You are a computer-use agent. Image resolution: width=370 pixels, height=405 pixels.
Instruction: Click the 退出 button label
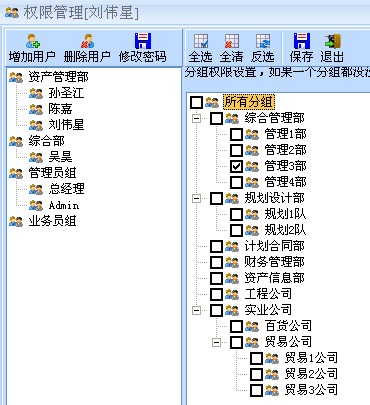coord(332,57)
